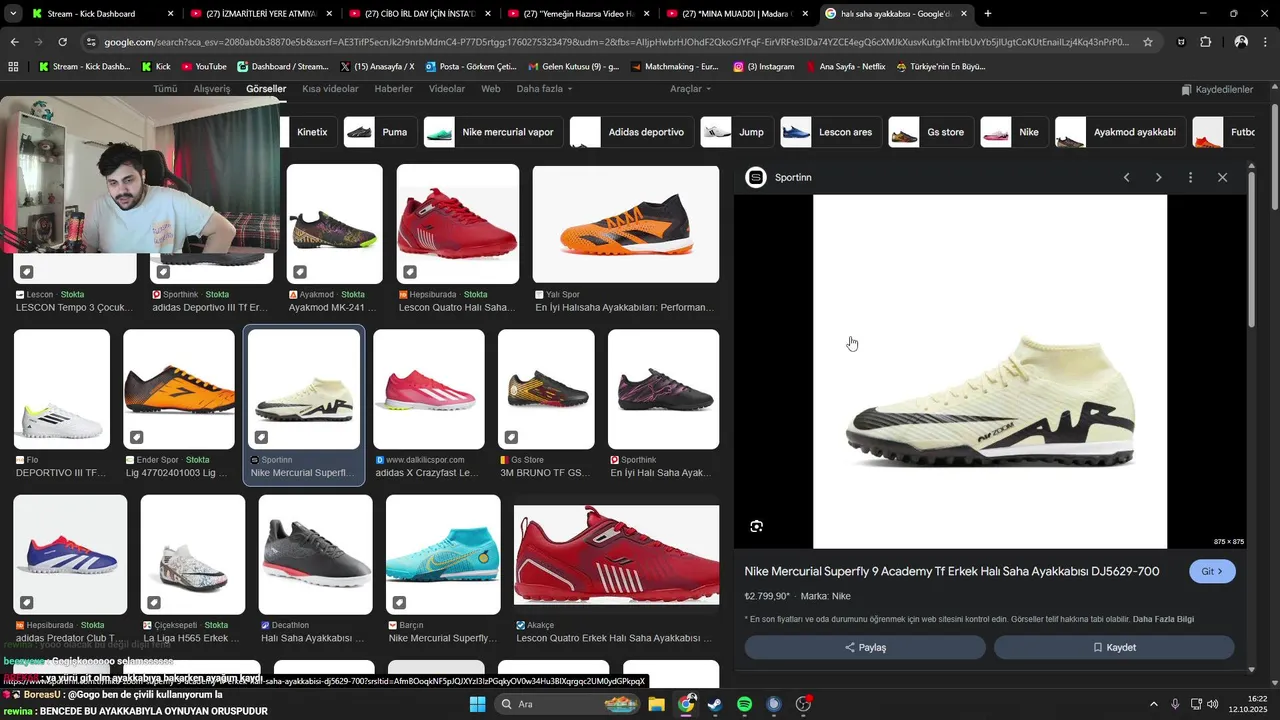Open the YouTube bookmark

coord(204,67)
